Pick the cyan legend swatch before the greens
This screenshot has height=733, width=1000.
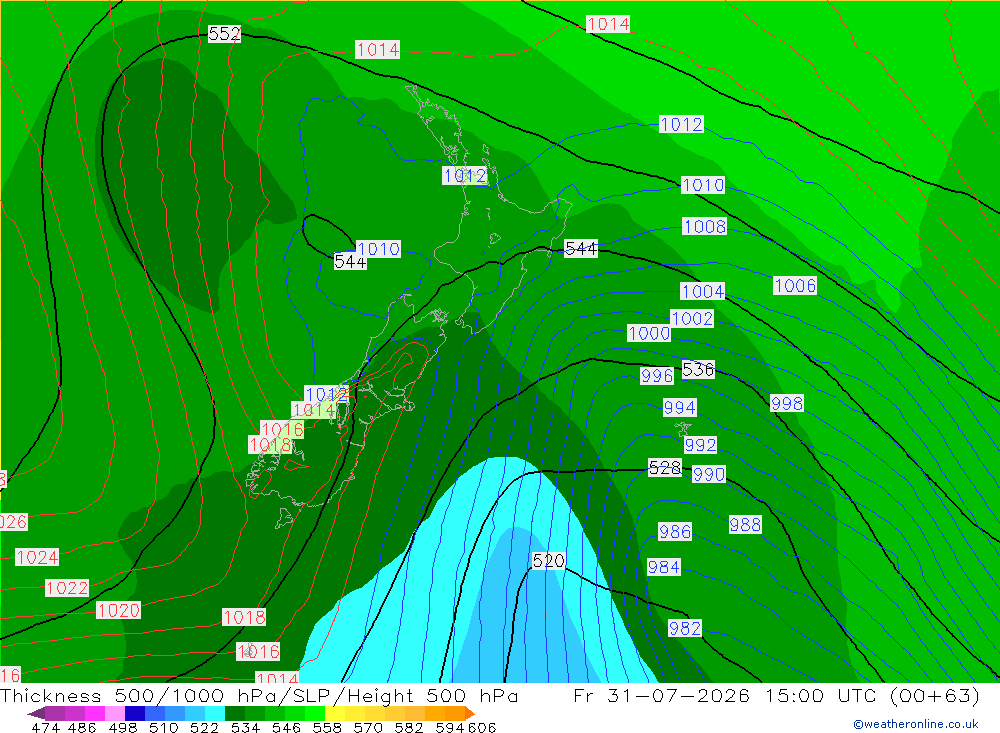(x=215, y=713)
